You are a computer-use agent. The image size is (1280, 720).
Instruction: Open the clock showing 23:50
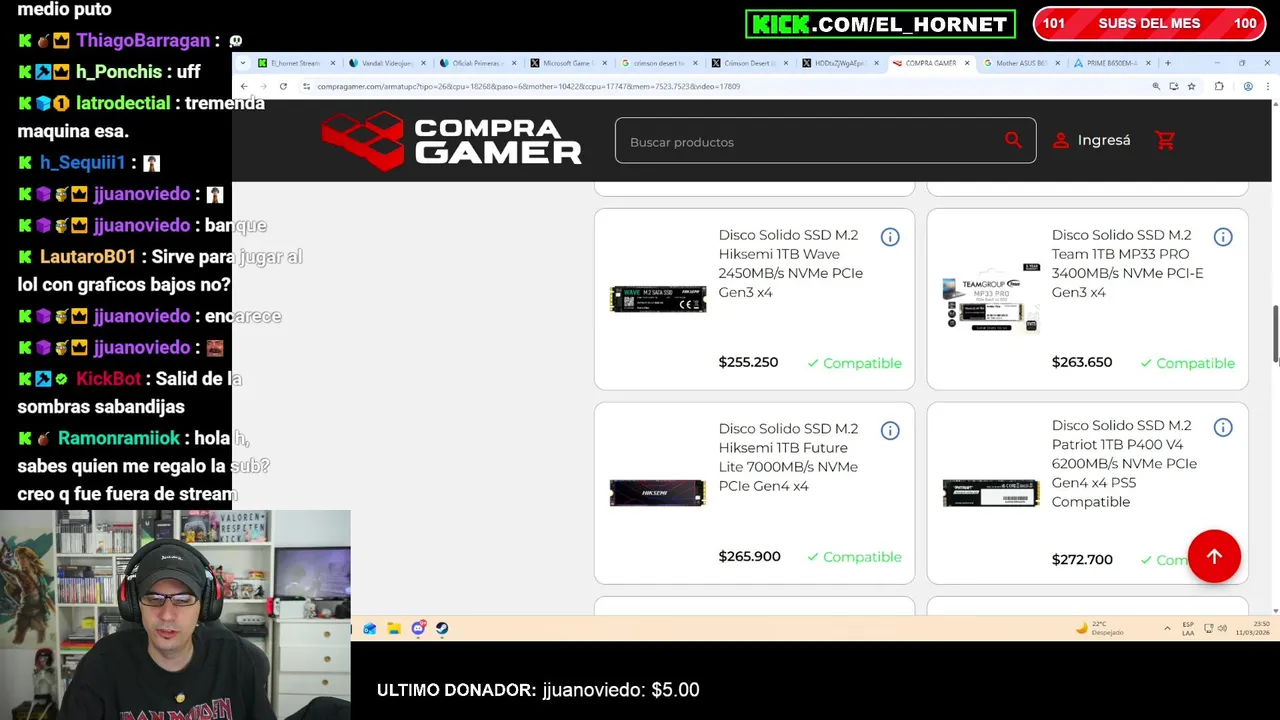click(1251, 629)
